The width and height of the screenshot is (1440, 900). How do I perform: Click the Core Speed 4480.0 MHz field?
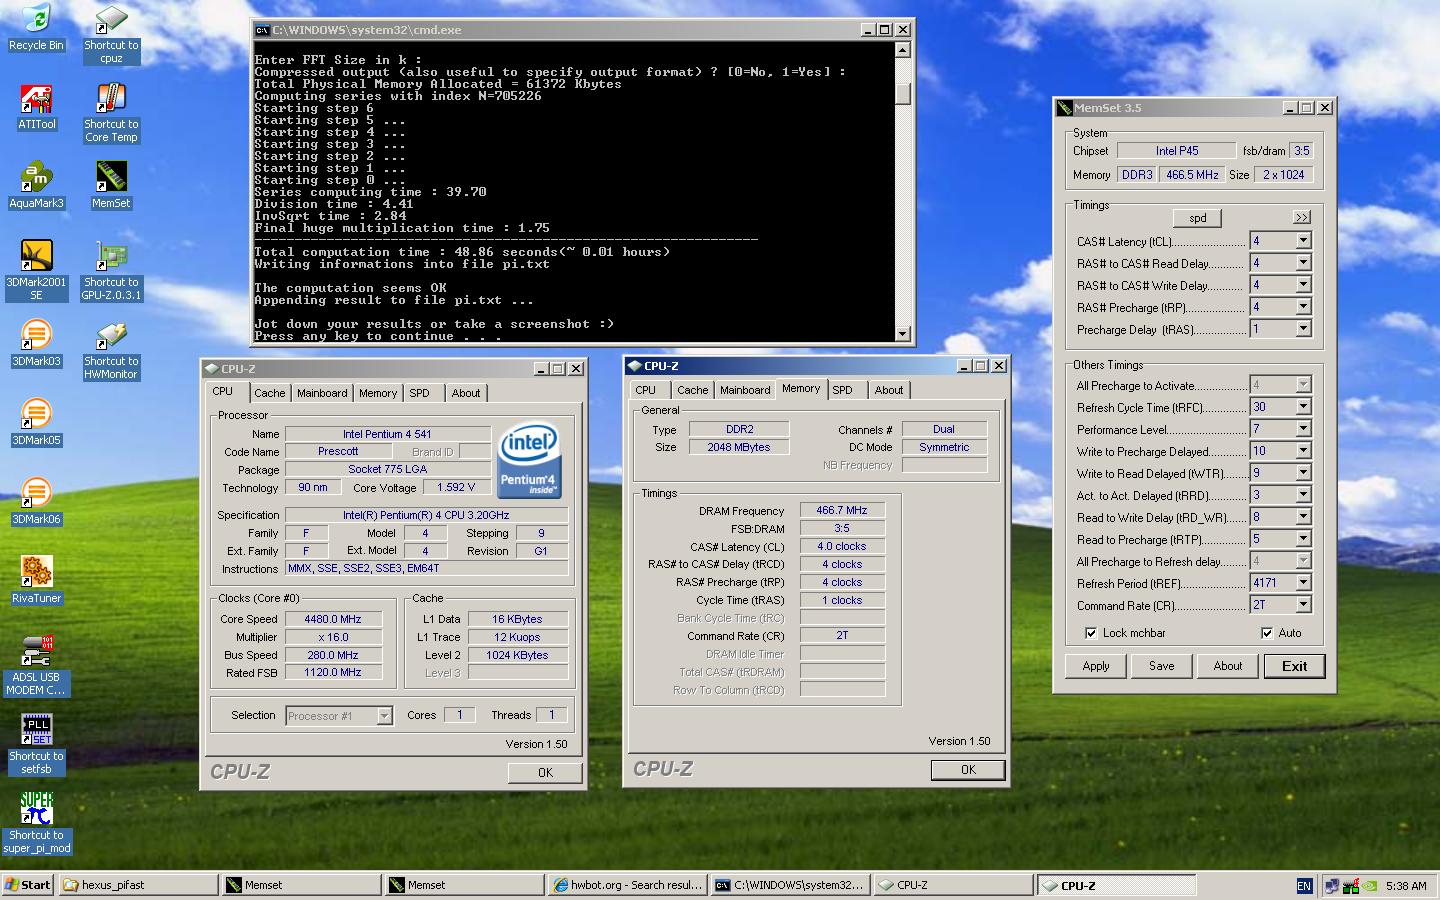coord(333,619)
